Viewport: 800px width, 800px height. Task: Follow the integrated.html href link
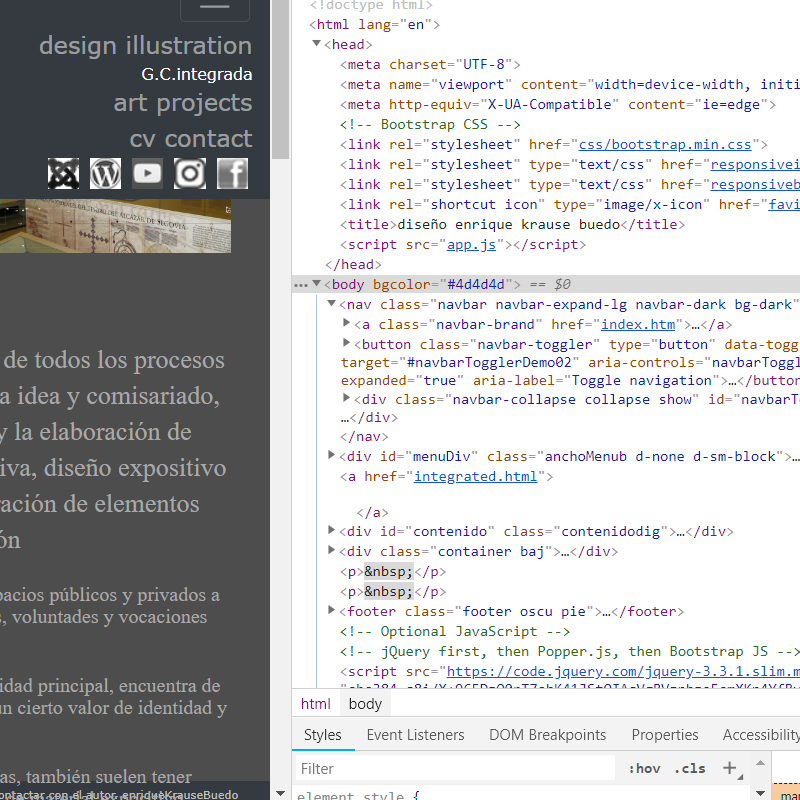pos(476,477)
